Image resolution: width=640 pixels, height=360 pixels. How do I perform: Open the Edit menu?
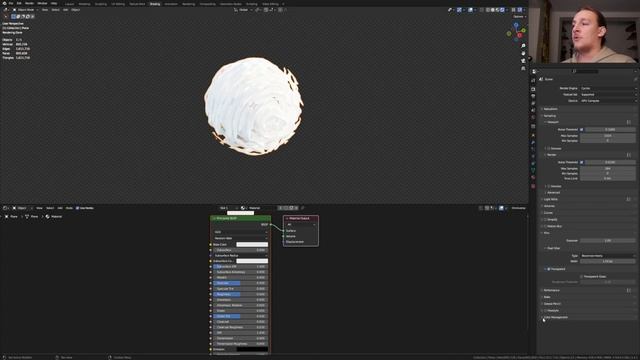pyautogui.click(x=19, y=3)
